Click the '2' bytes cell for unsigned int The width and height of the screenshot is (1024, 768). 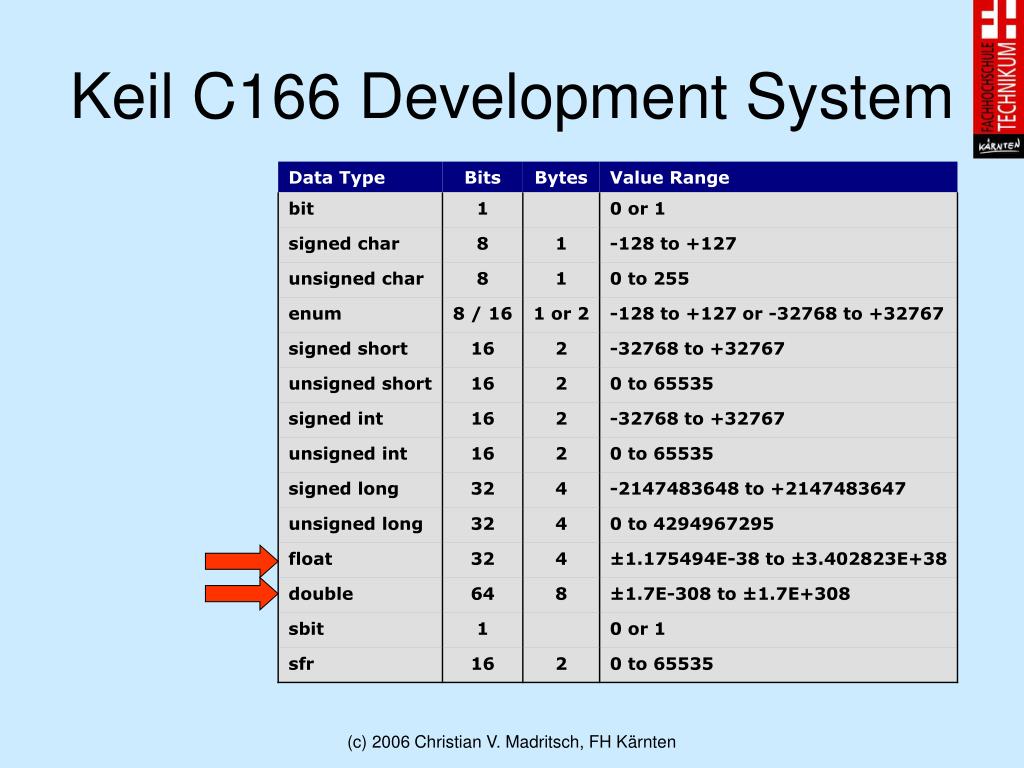tap(561, 454)
